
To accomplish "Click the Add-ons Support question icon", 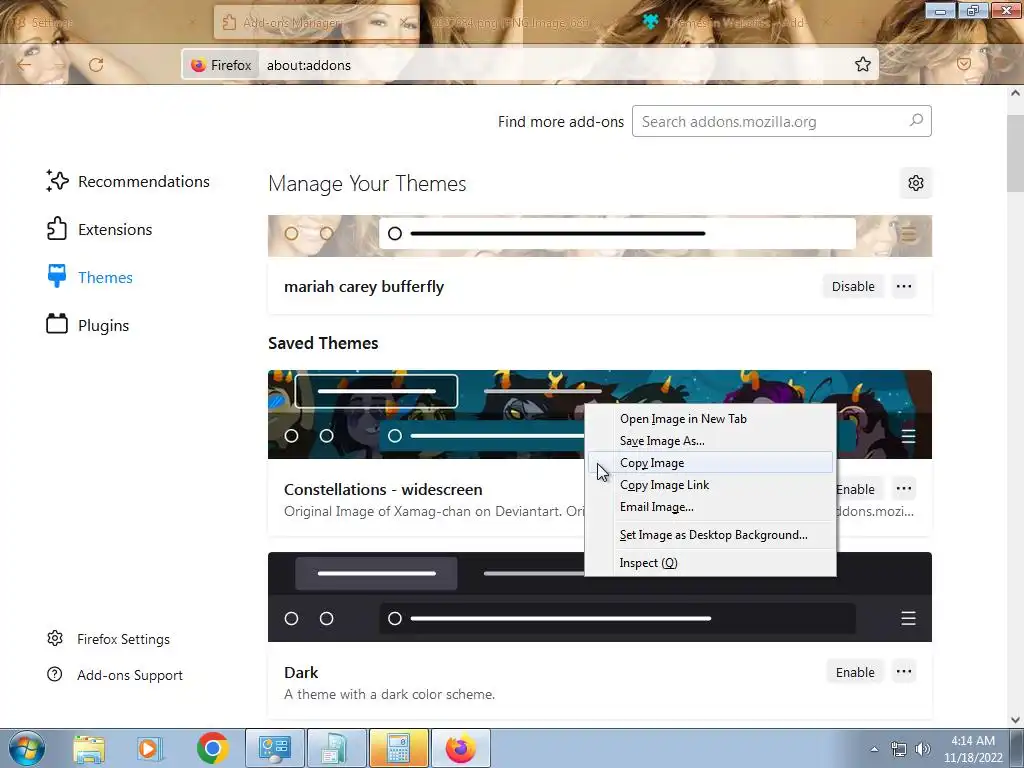I will click(55, 674).
